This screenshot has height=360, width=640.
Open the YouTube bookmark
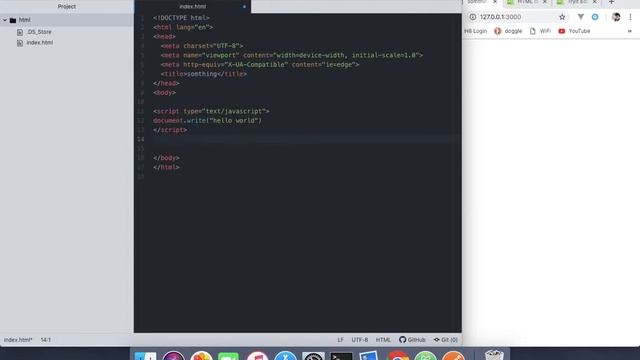[x=574, y=31]
